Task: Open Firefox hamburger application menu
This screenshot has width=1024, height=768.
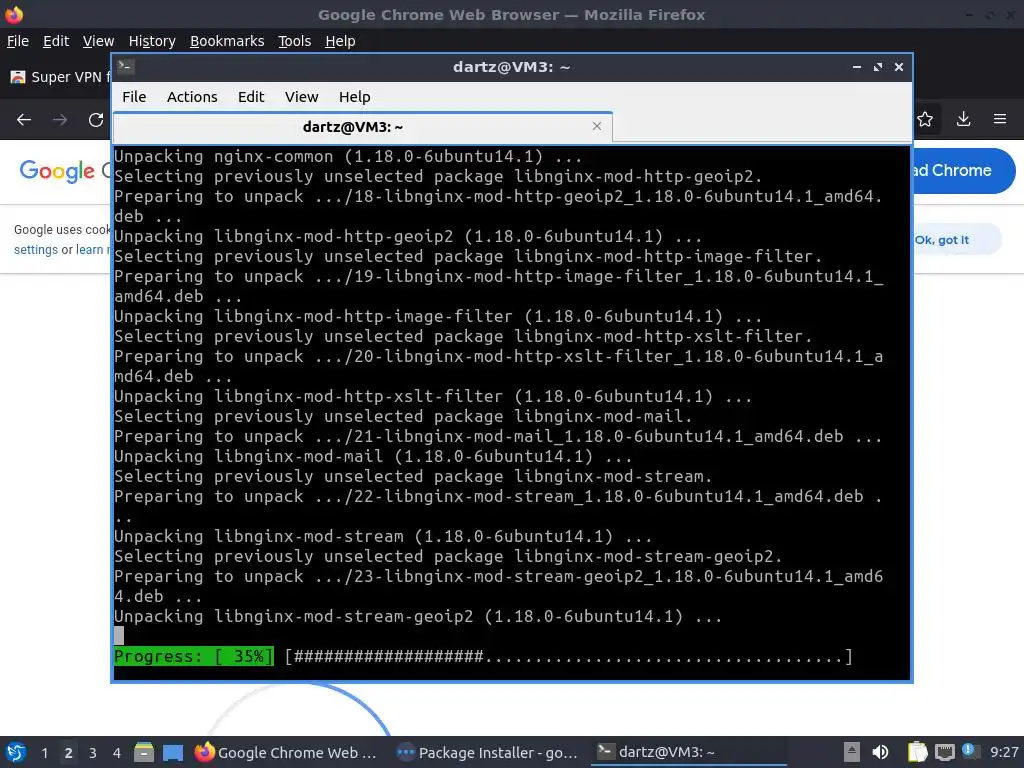Action: (x=1000, y=119)
